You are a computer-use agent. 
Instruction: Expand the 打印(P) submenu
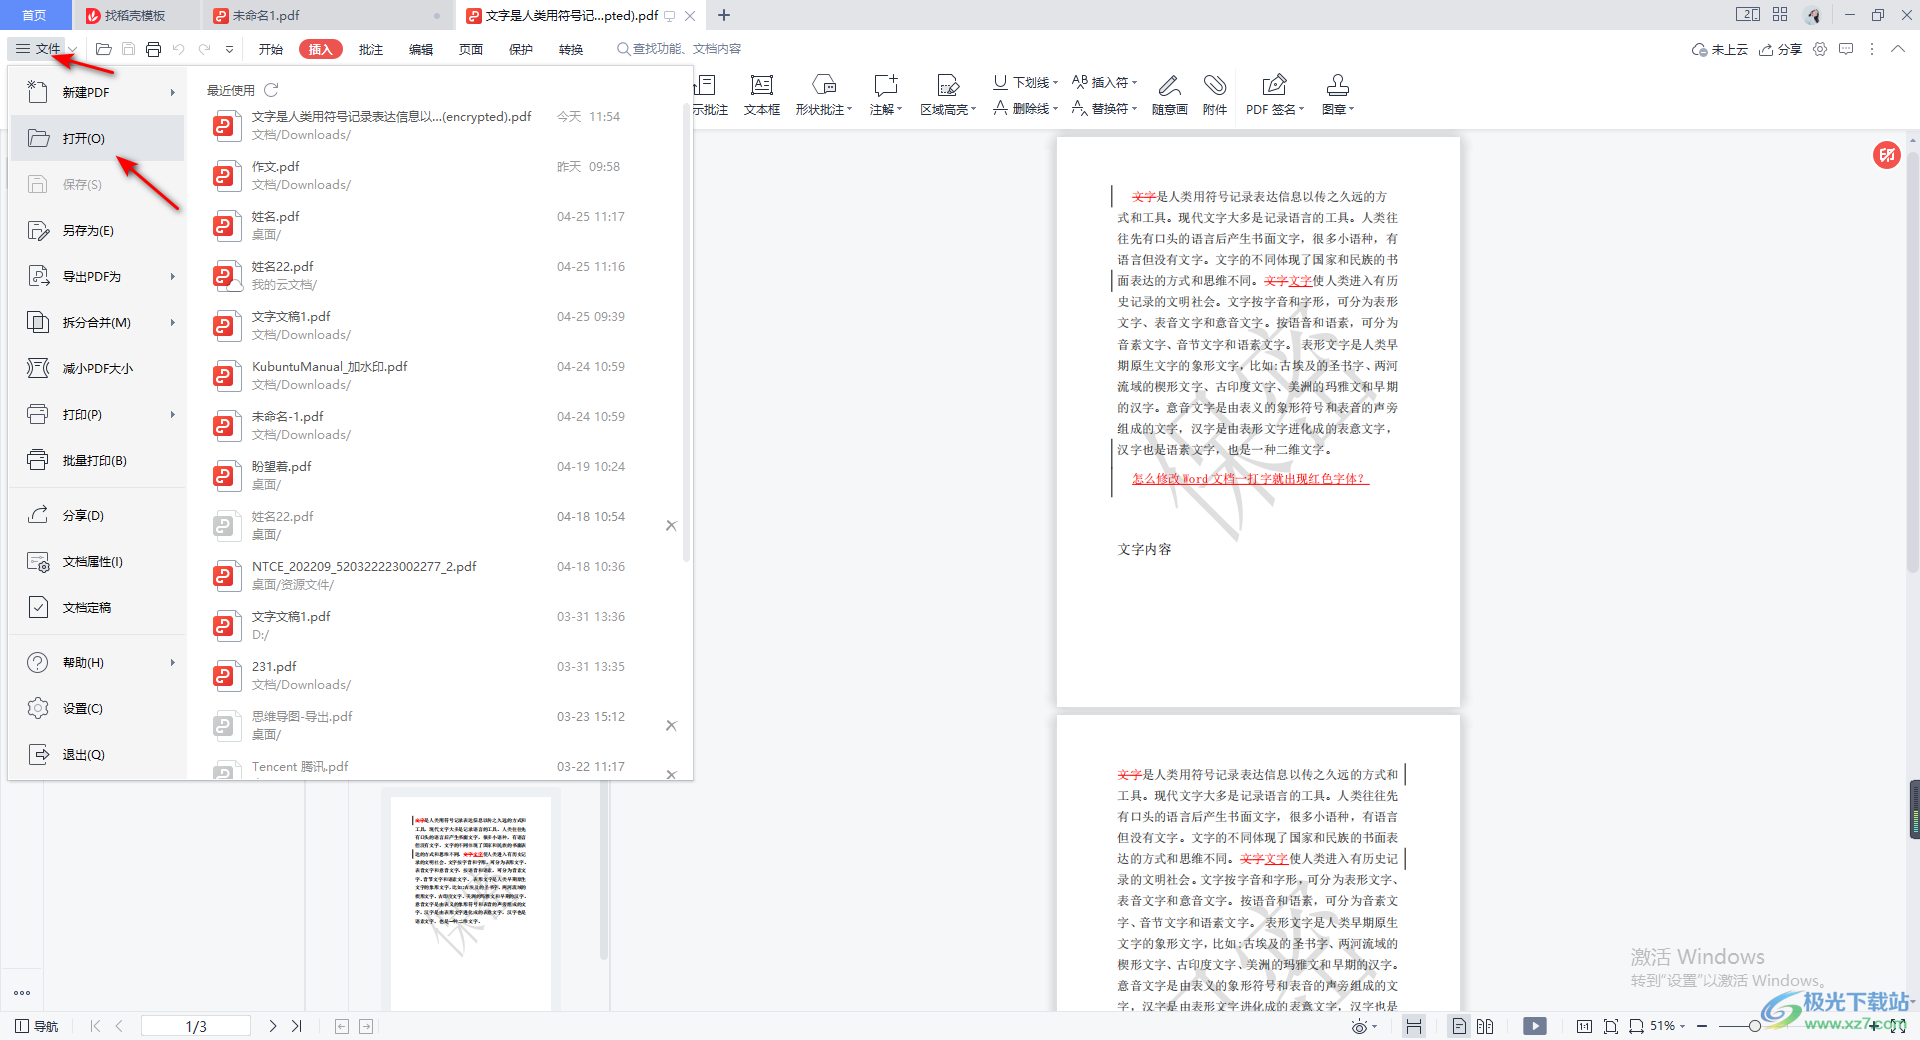click(172, 414)
